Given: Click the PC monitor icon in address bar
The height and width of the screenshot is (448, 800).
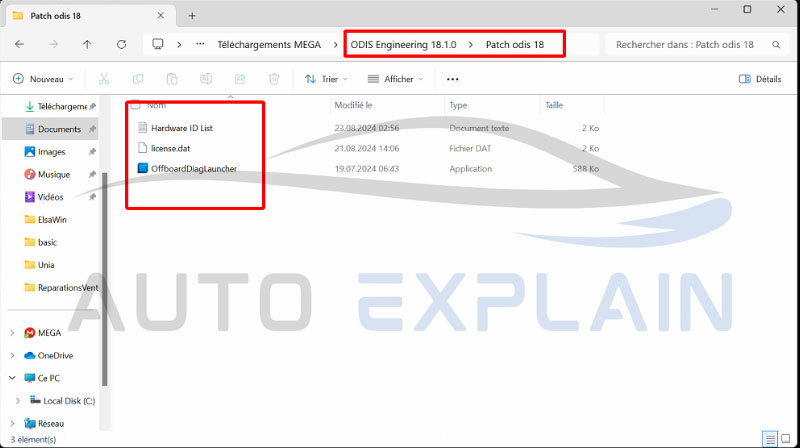Looking at the screenshot, I should tap(158, 44).
